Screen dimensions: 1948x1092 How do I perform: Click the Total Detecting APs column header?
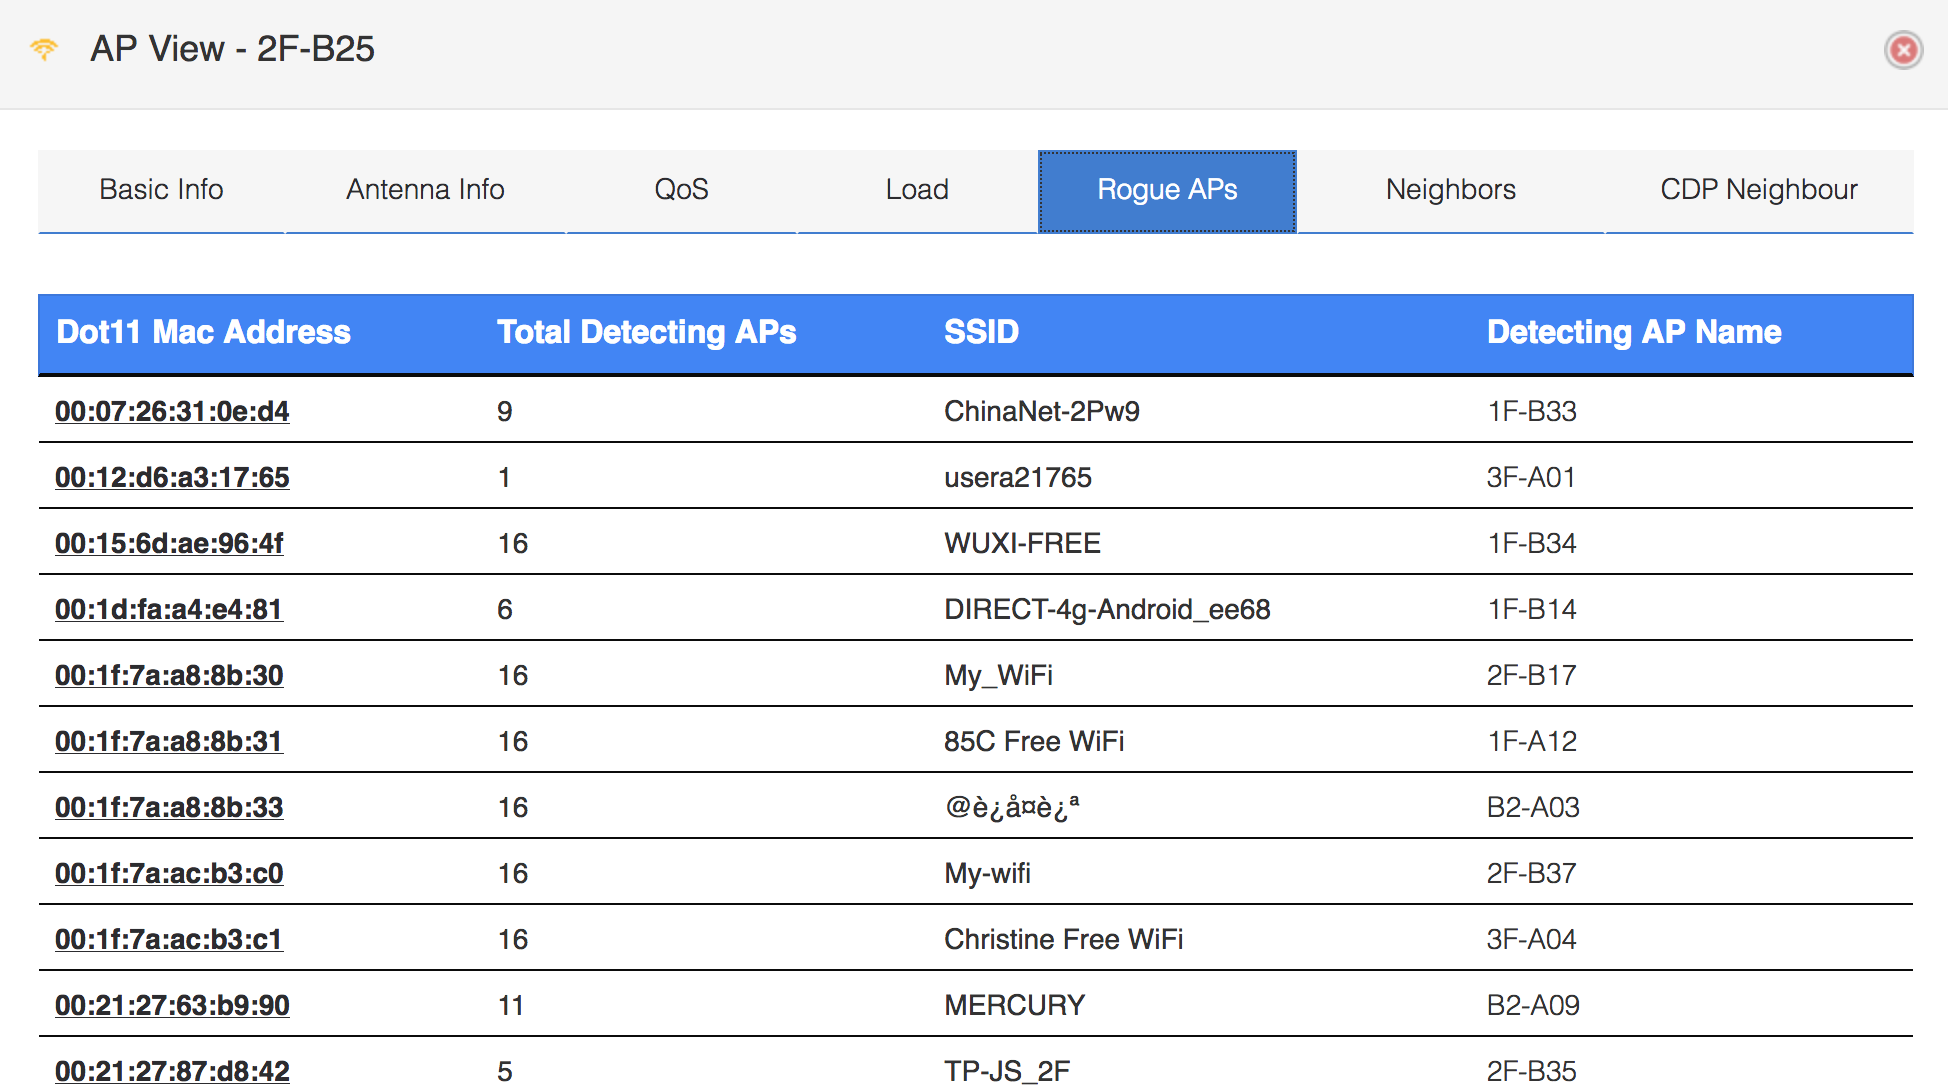646,332
